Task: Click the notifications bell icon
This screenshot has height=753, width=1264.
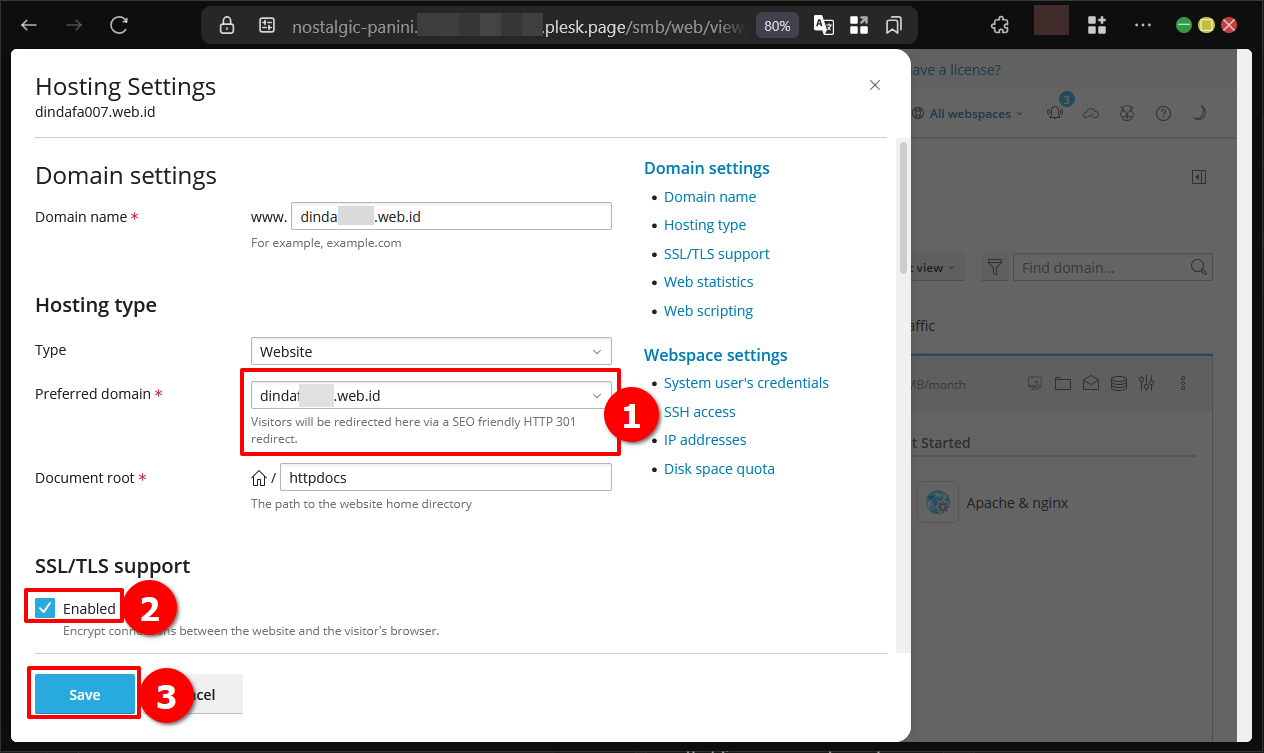Action: 1055,114
